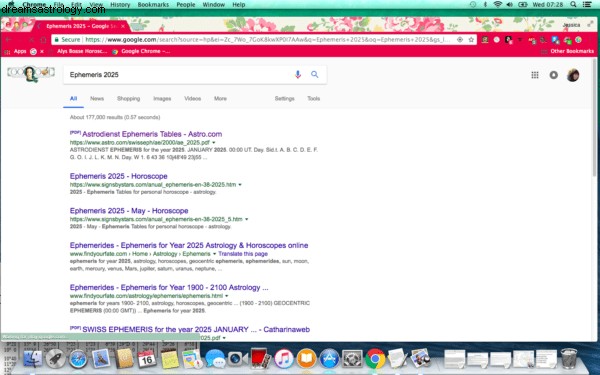Image resolution: width=600 pixels, height=375 pixels.
Task: Expand arrow after findyourfate Ephemeris breadcrumb
Action: click(x=214, y=254)
